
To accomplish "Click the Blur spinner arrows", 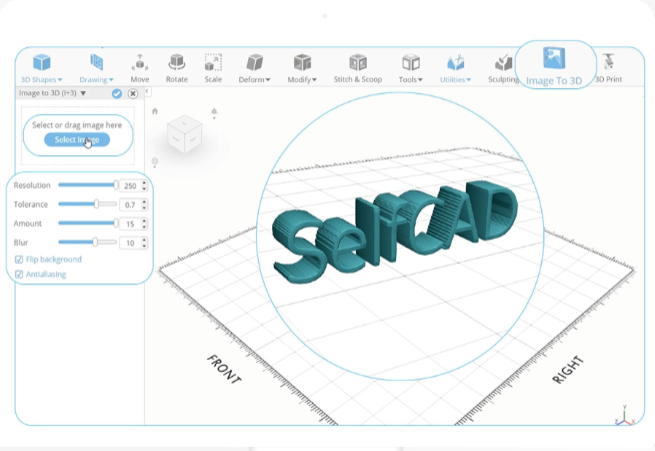I will [144, 243].
